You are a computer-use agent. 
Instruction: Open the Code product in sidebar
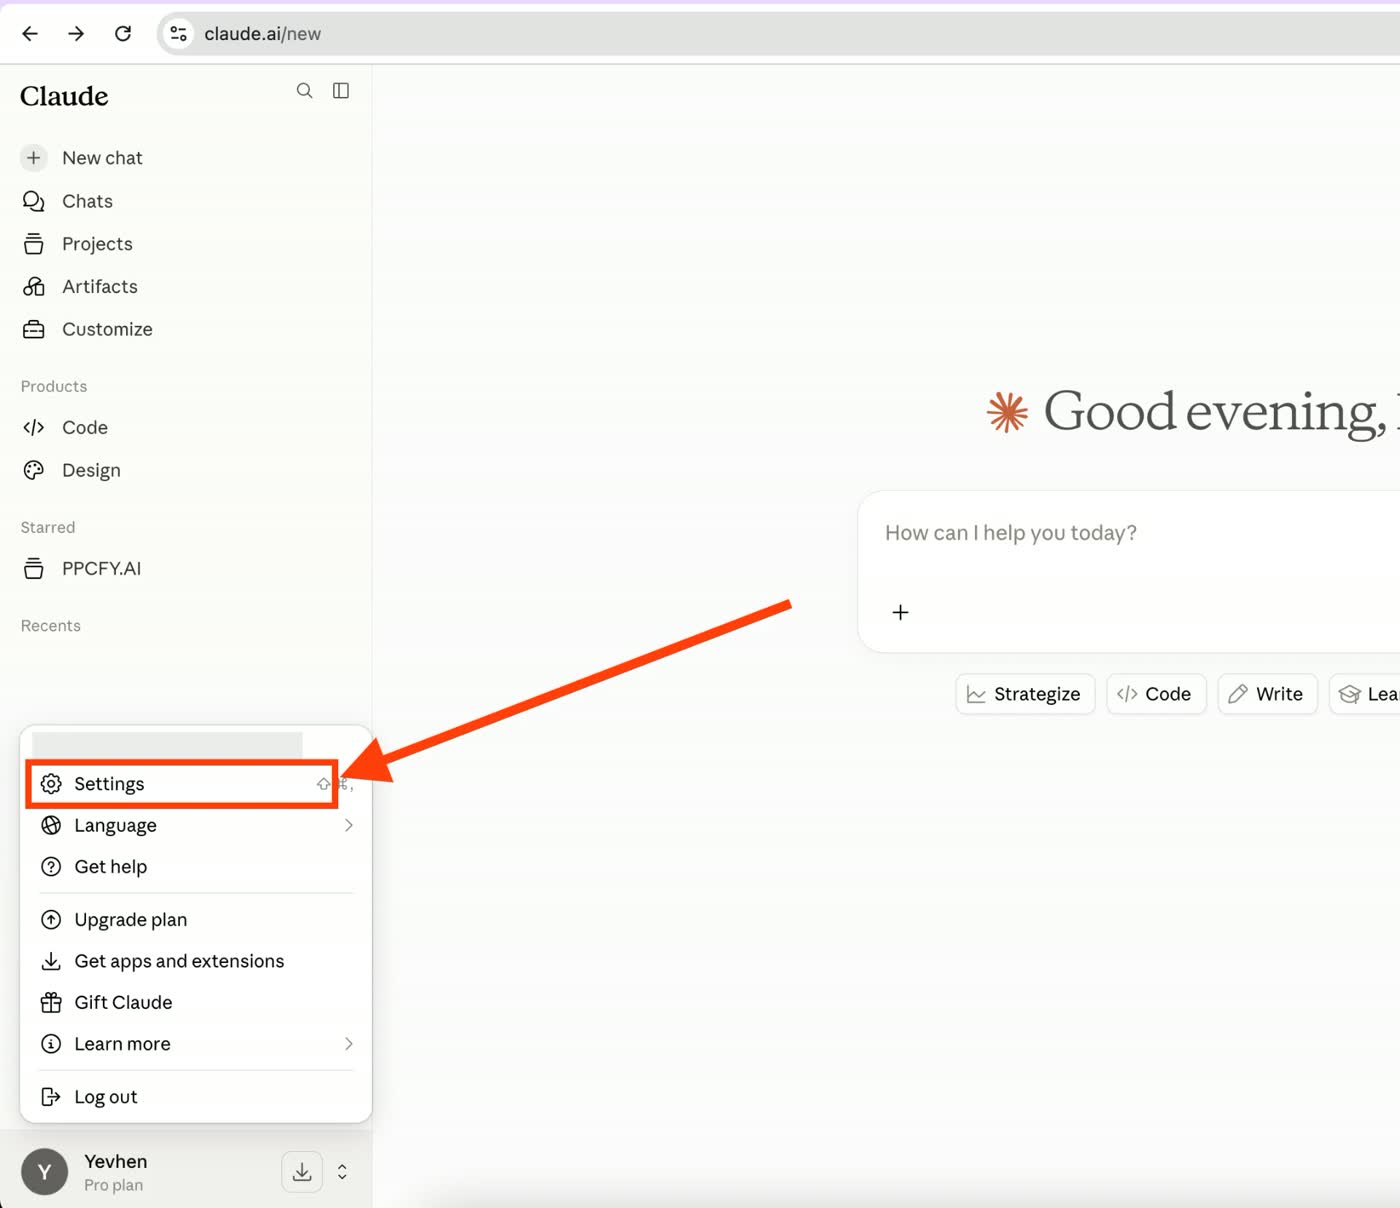(85, 428)
